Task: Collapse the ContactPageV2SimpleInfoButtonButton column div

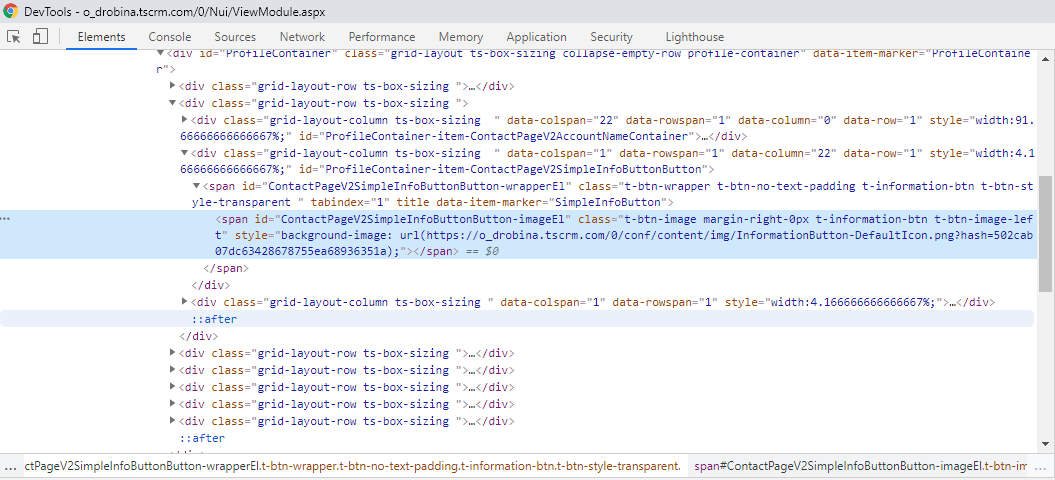Action: pos(185,153)
